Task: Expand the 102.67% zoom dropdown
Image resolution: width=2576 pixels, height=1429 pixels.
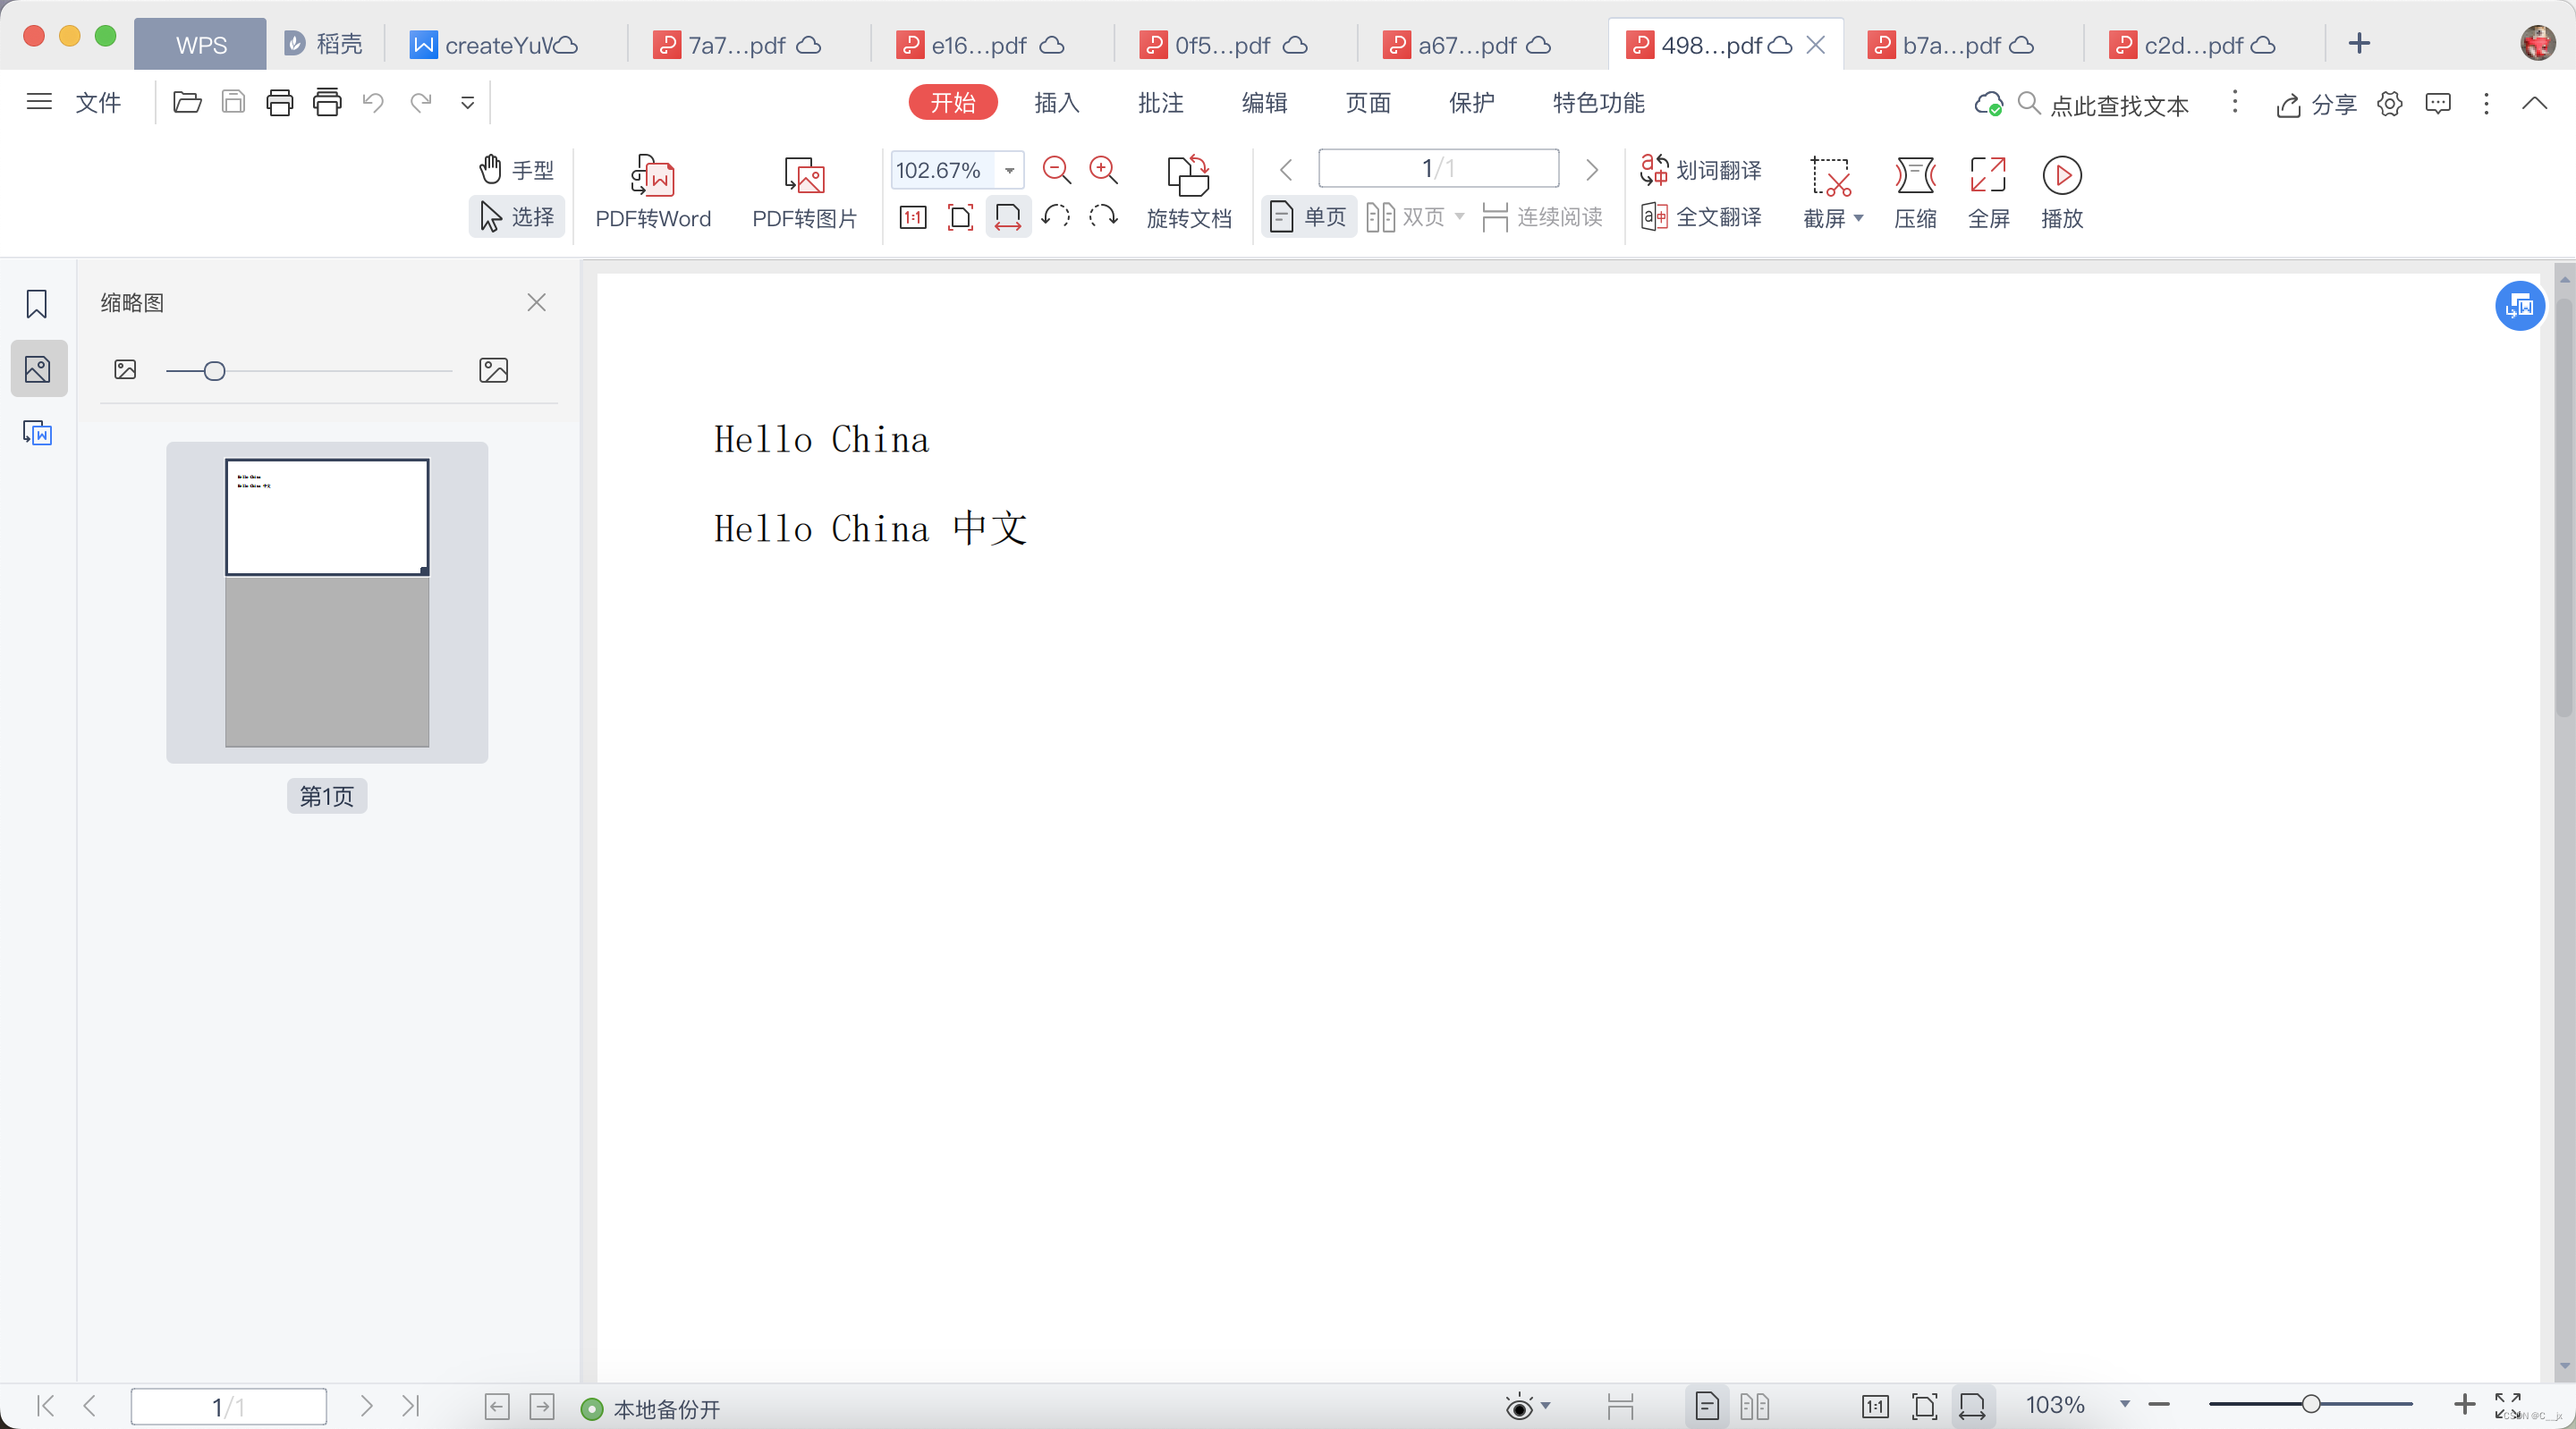Action: point(1010,171)
